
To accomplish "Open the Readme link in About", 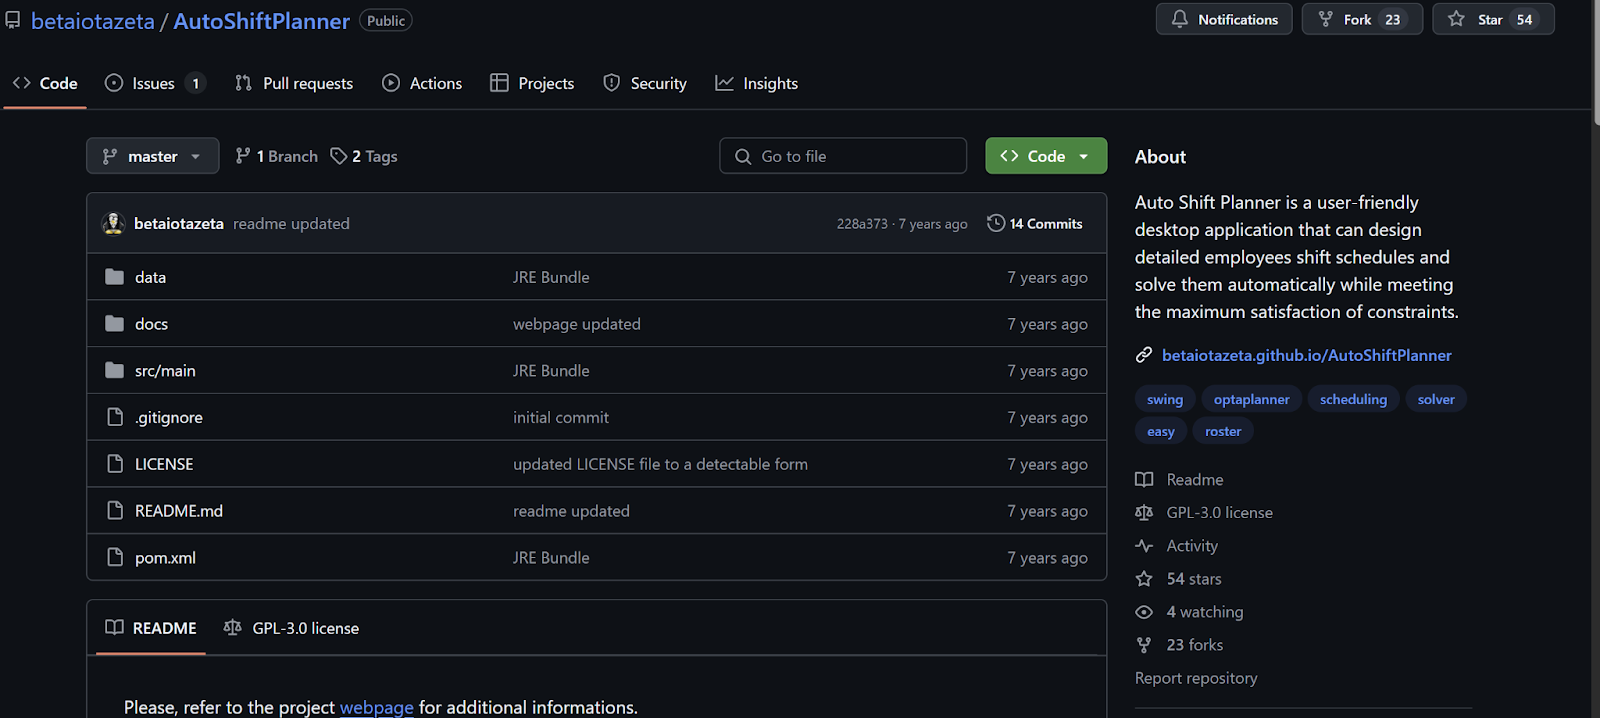I will [x=1195, y=480].
